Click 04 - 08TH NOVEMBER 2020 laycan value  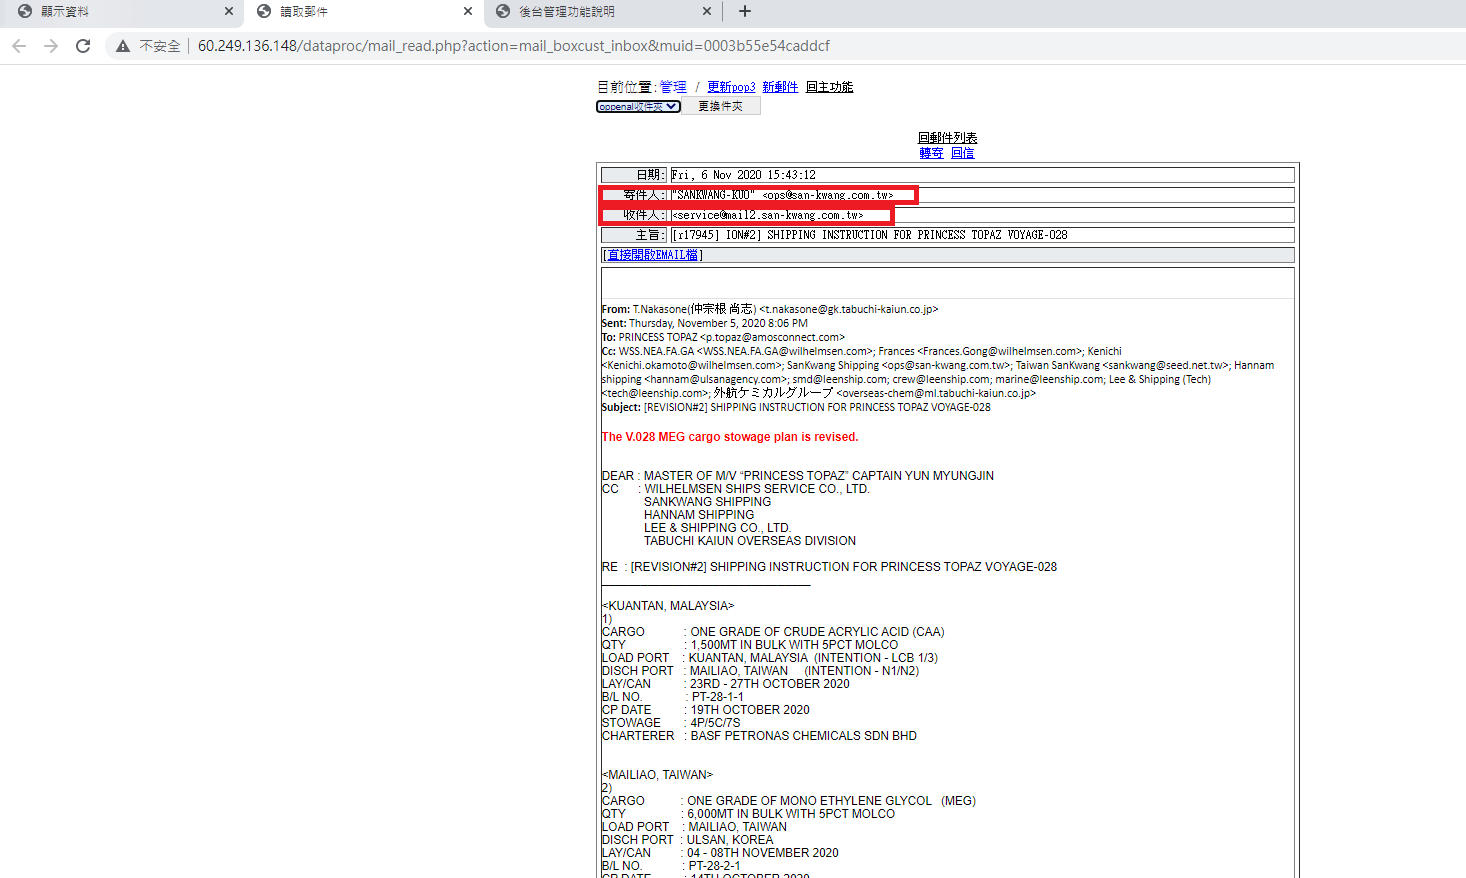[763, 853]
